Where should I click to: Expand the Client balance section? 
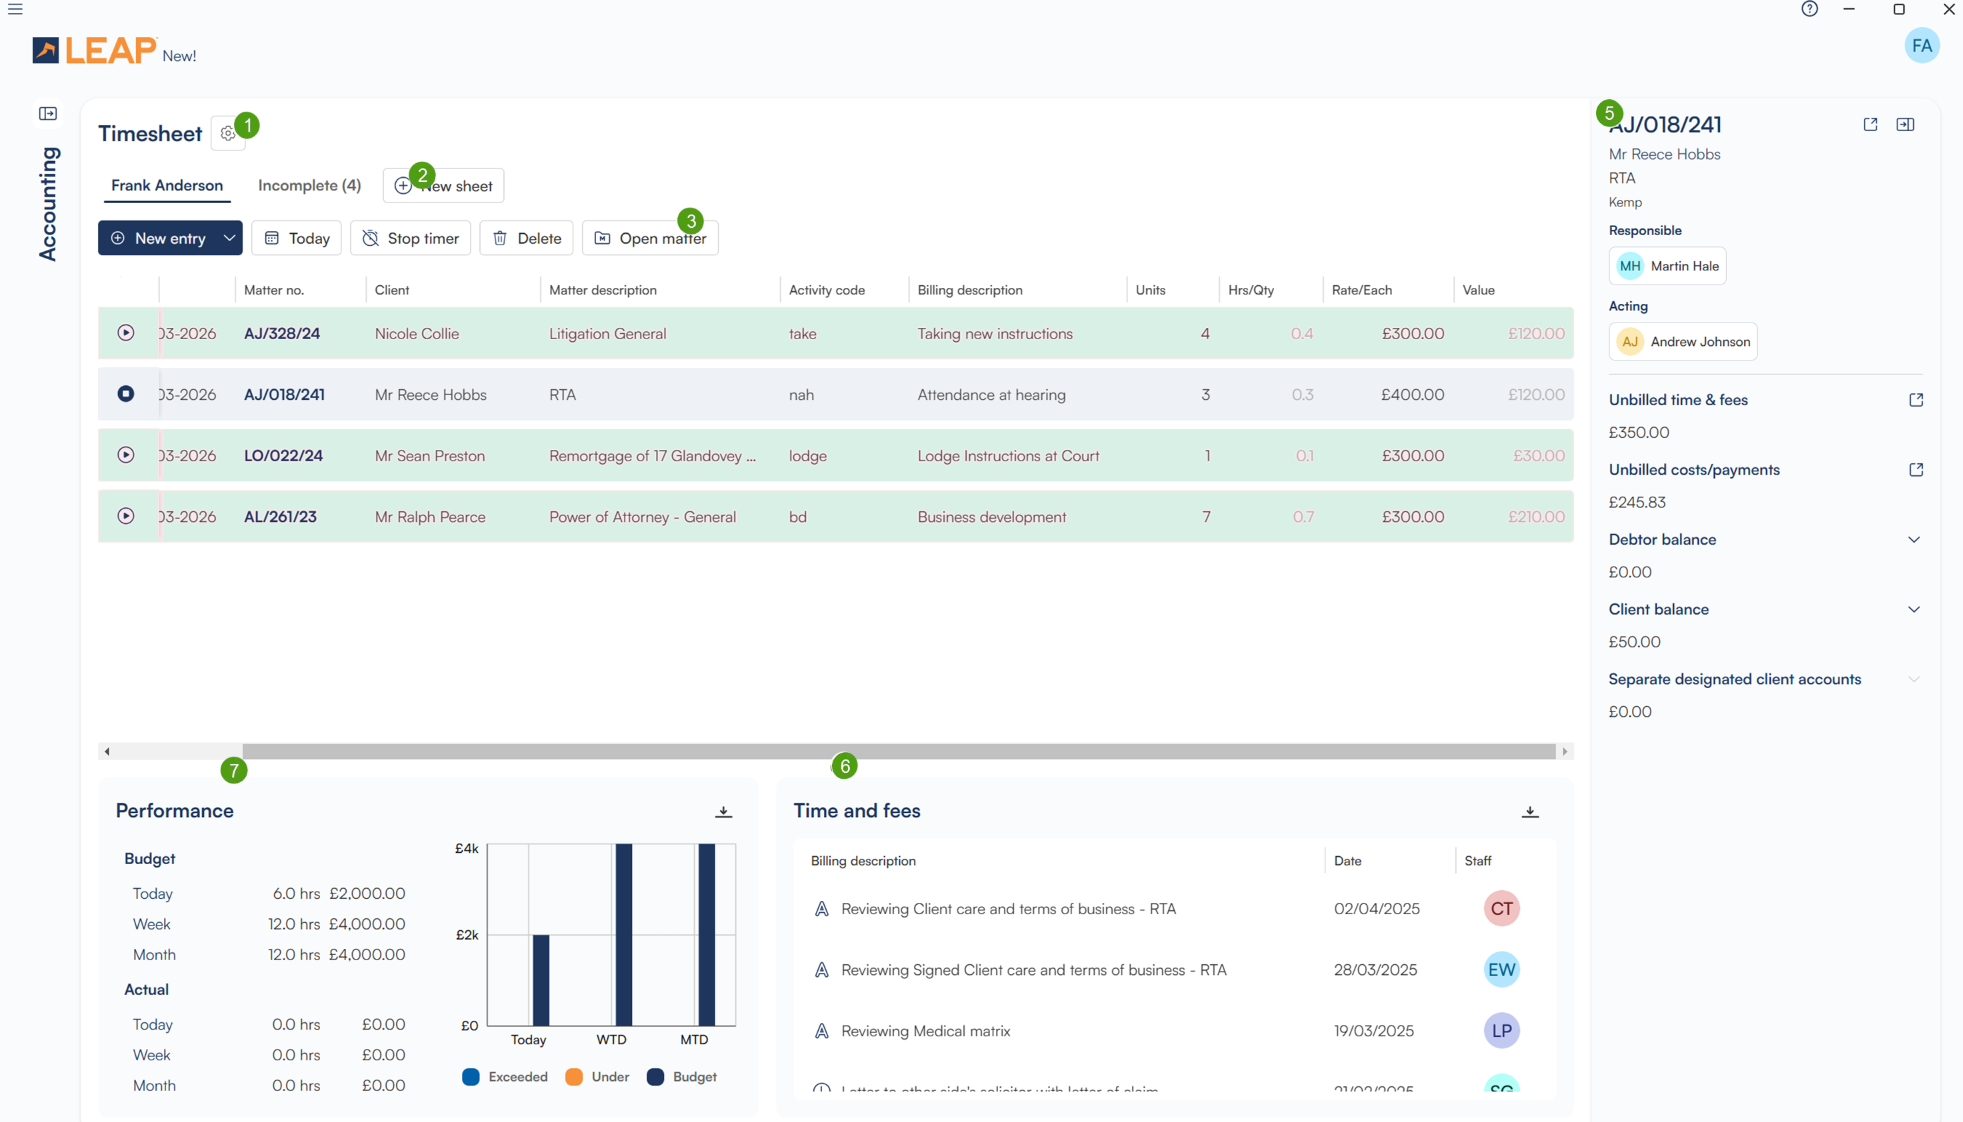[x=1913, y=610]
